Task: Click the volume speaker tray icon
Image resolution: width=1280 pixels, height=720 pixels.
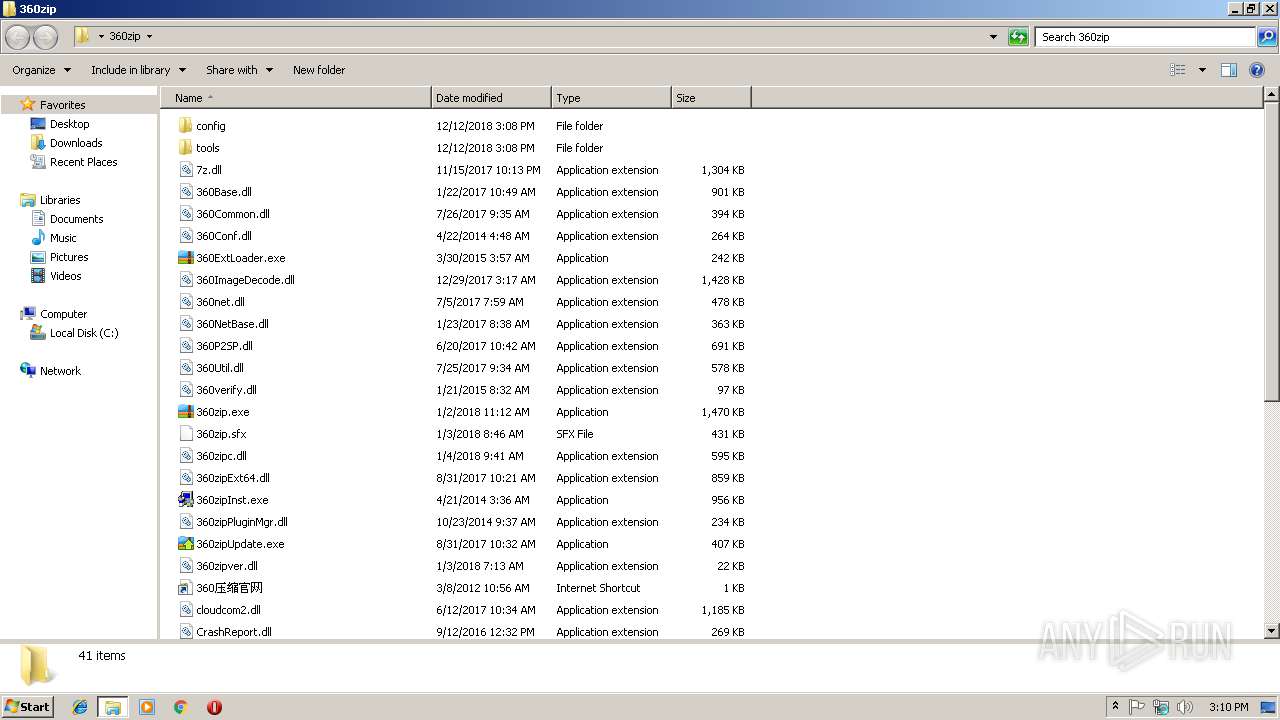Action: pos(1185,707)
